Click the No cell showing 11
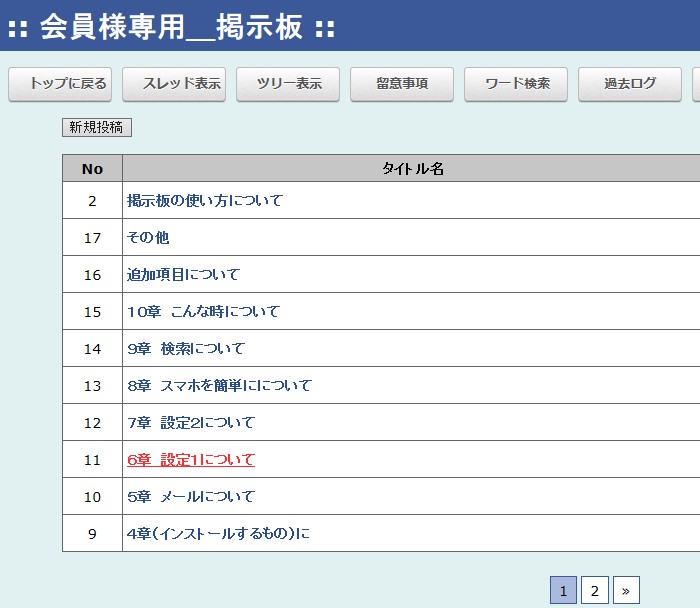The image size is (700, 608). (x=92, y=460)
